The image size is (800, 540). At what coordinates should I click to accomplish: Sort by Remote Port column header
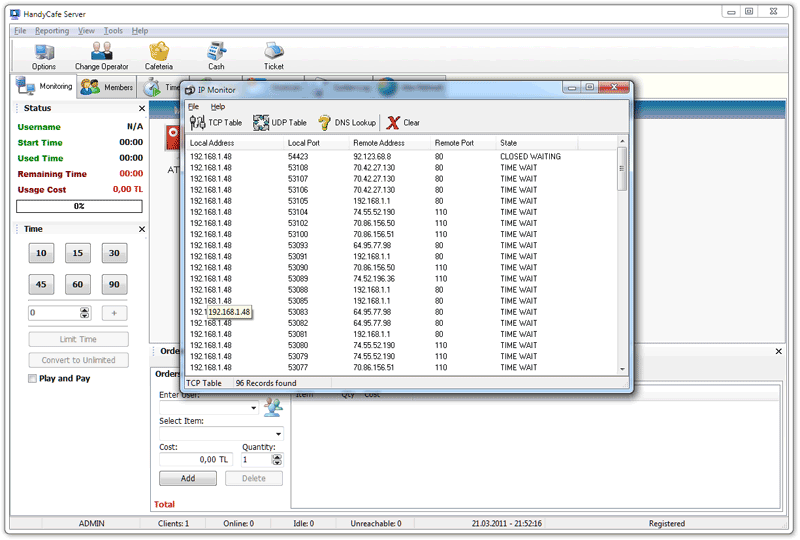click(x=463, y=143)
